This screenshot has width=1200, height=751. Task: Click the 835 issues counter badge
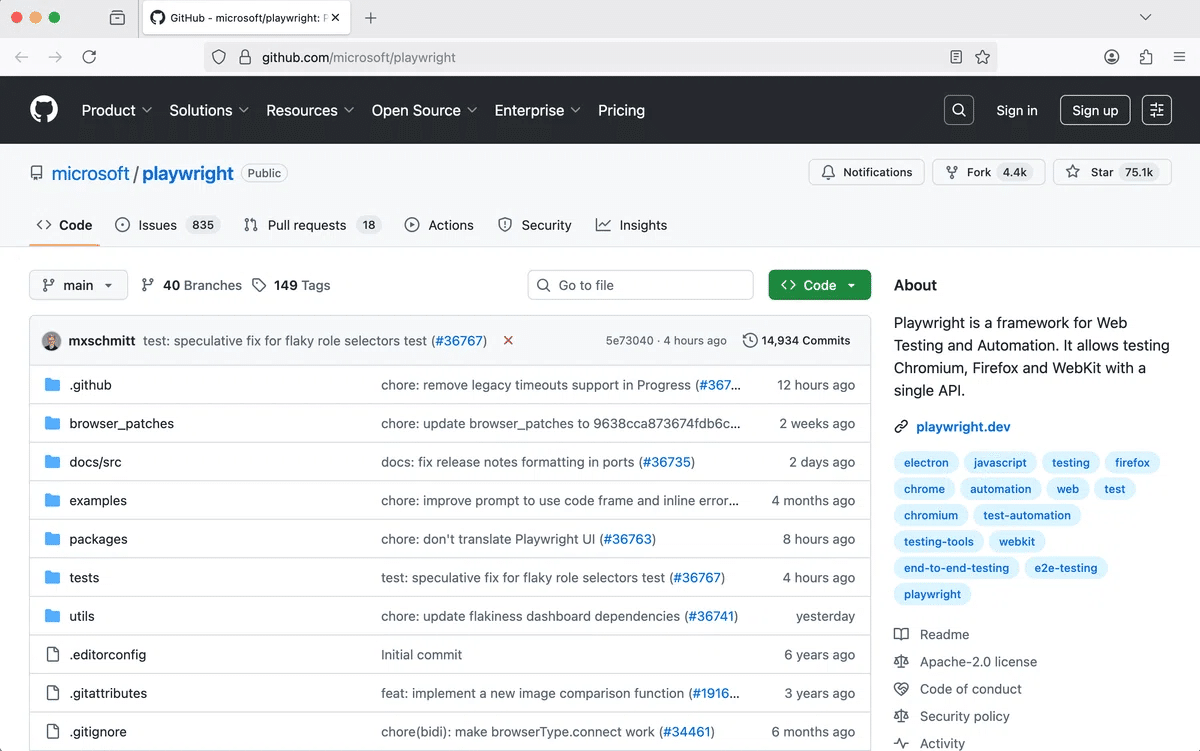click(203, 225)
